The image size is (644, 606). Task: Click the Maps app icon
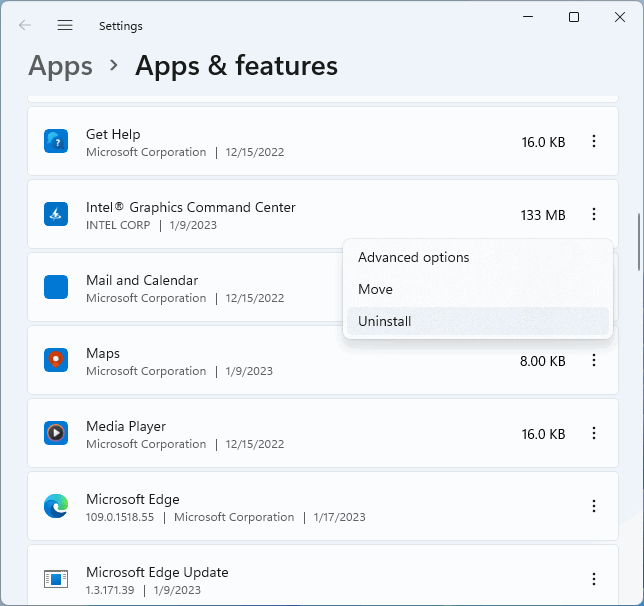[x=56, y=361]
